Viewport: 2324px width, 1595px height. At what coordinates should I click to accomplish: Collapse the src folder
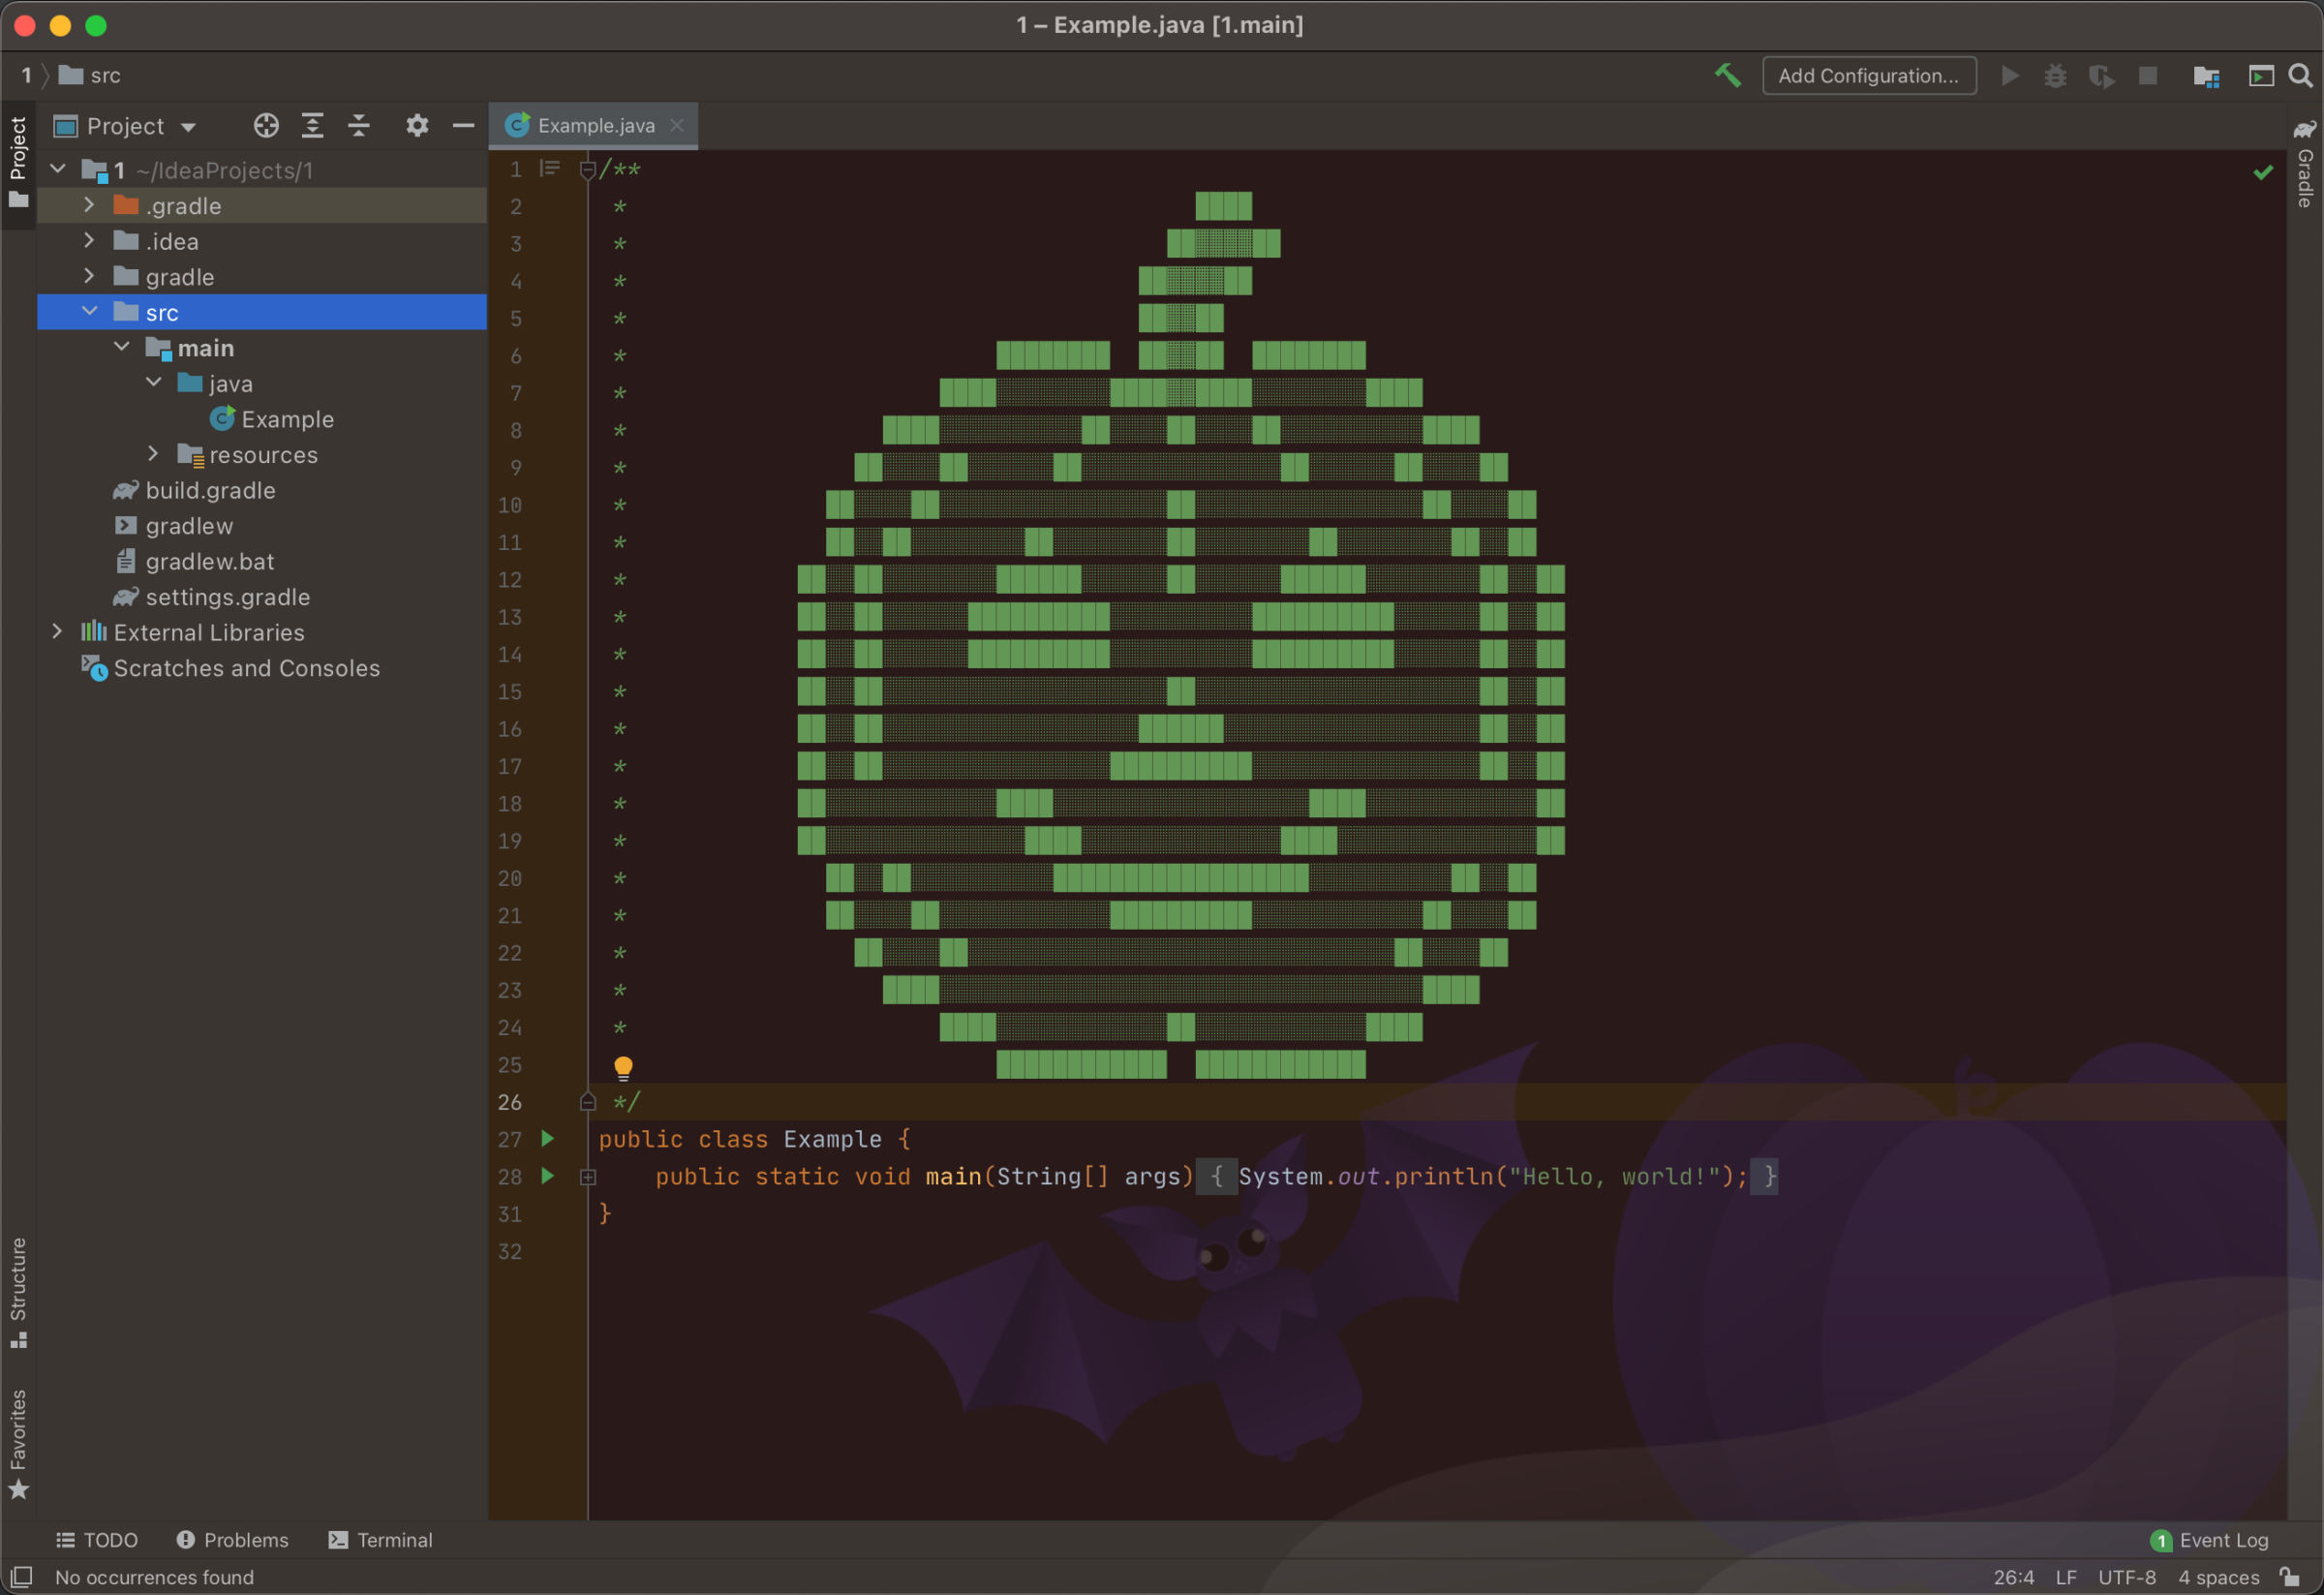coord(89,311)
